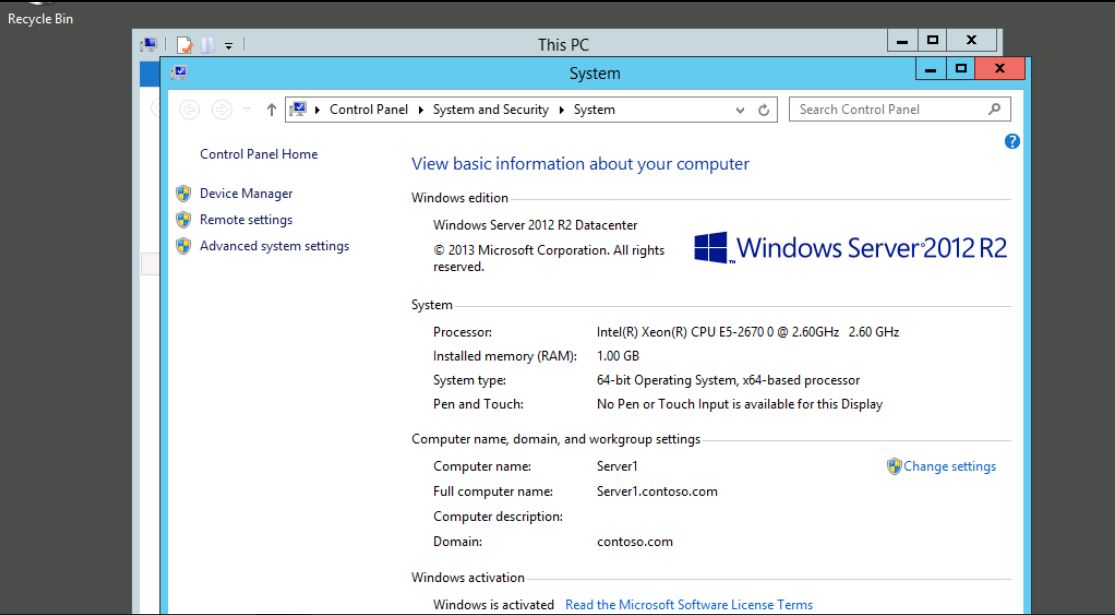
Task: Click the Windows Server 2012 R2 Datacenter text
Action: 535,225
